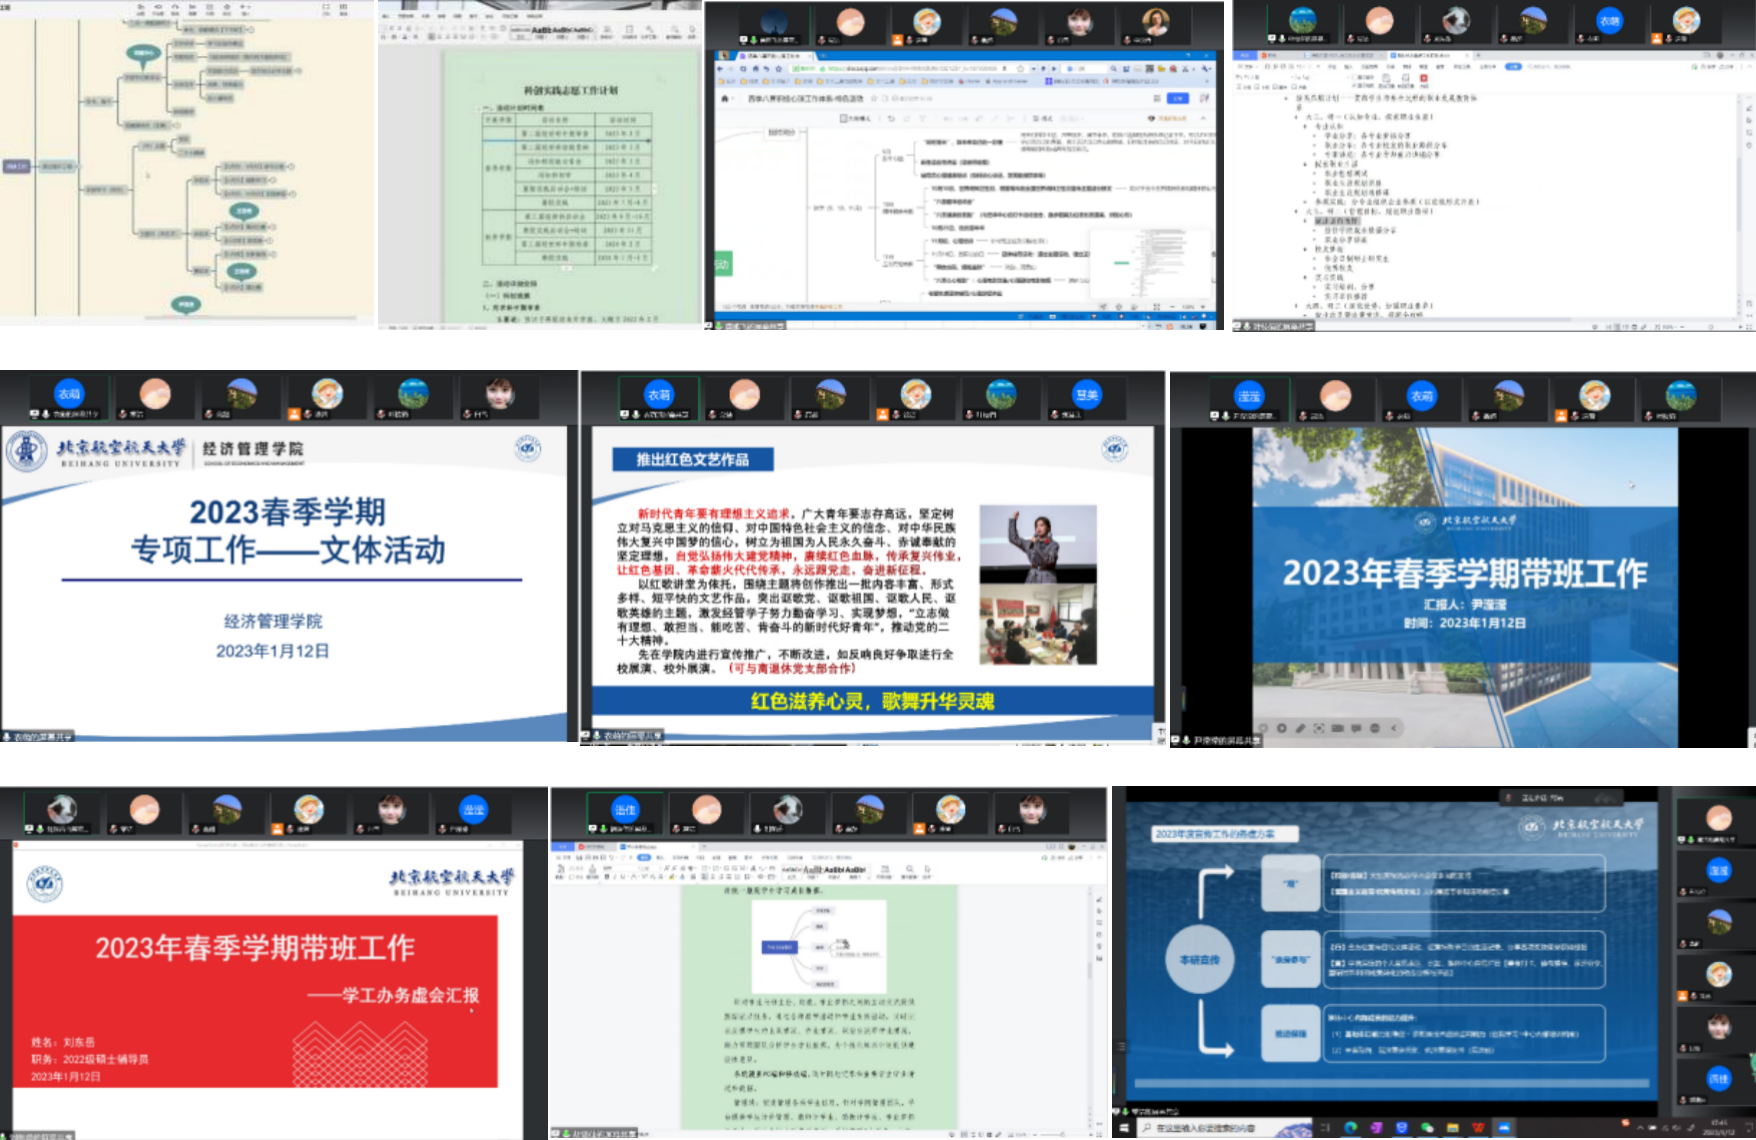Click the red WPS Office taskbar icon
Viewport: 1756px width, 1140px height.
tap(1478, 1128)
